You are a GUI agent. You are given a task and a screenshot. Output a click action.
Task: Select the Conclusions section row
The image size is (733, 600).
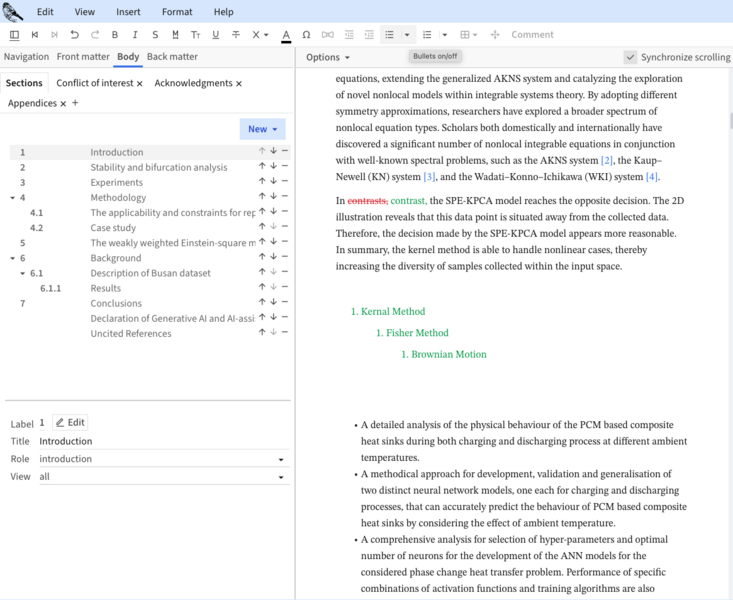pos(150,303)
